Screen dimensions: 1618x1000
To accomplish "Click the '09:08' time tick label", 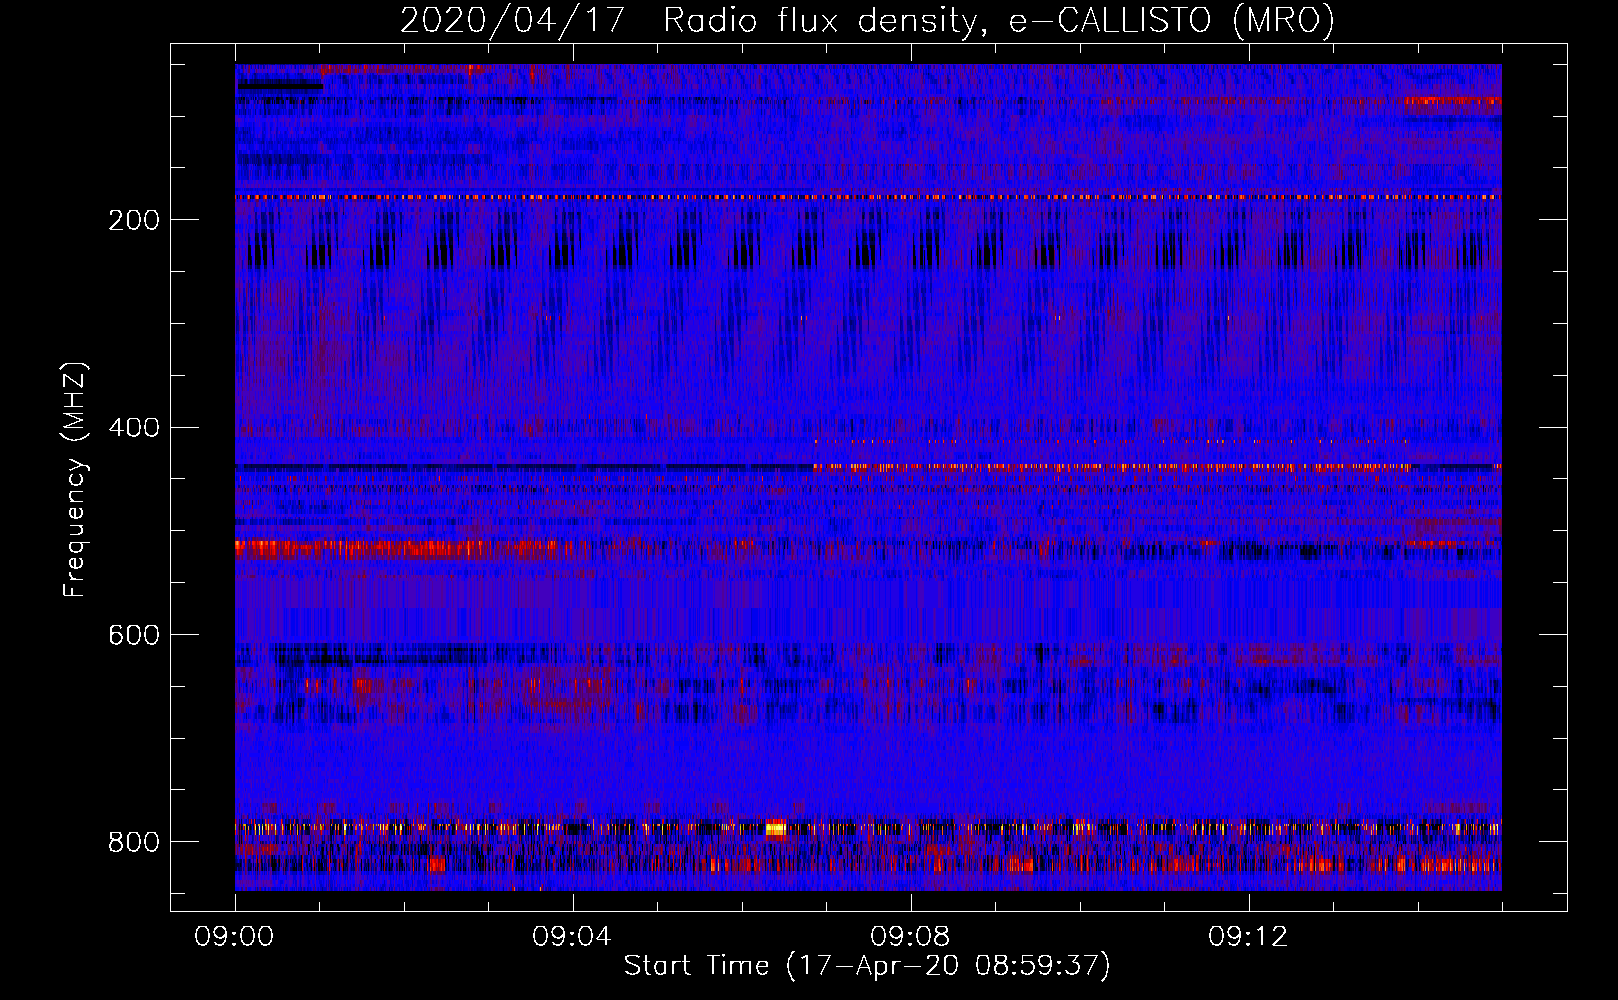I will pyautogui.click(x=910, y=937).
